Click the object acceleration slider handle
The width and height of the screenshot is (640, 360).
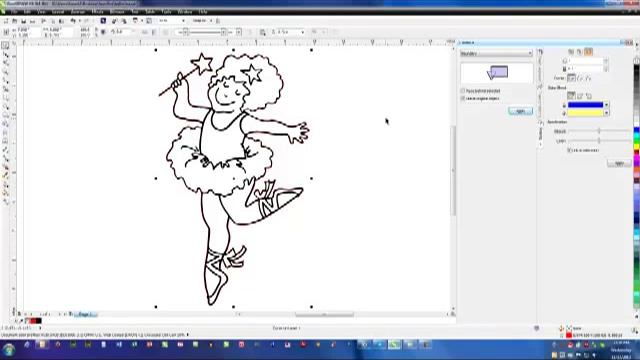click(599, 131)
